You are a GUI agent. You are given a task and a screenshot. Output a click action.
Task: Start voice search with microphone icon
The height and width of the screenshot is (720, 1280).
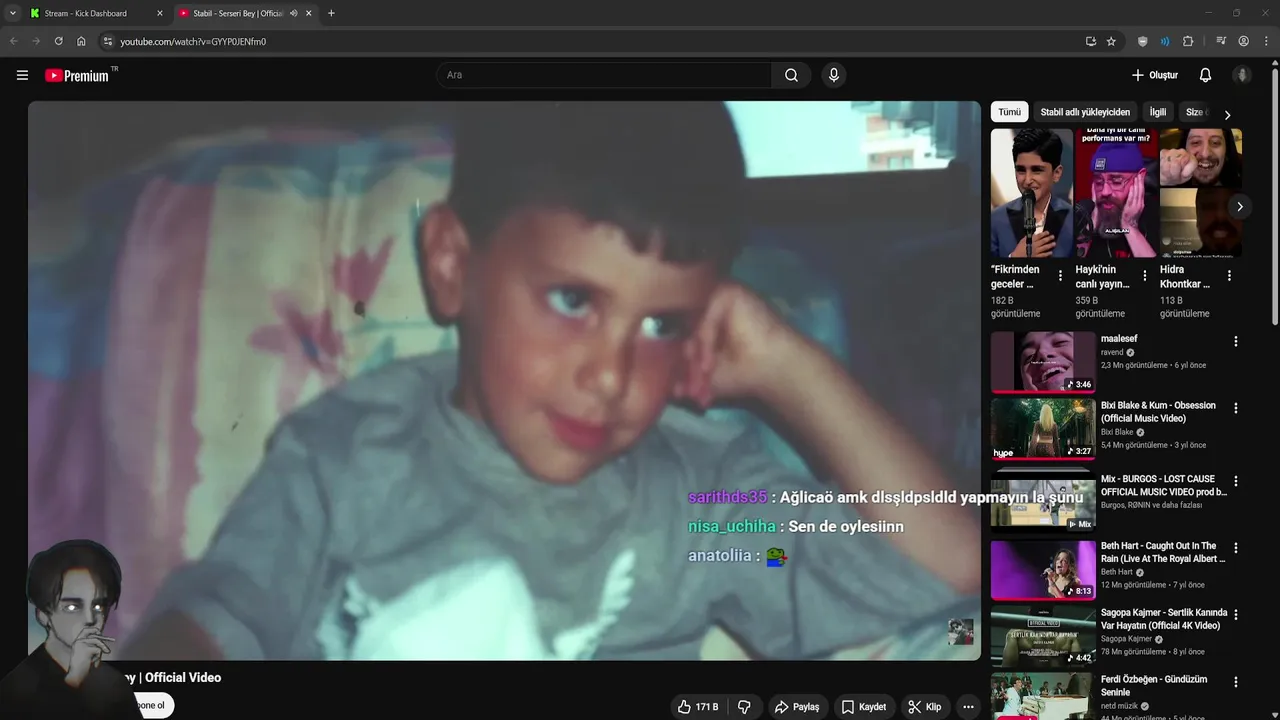coord(833,75)
